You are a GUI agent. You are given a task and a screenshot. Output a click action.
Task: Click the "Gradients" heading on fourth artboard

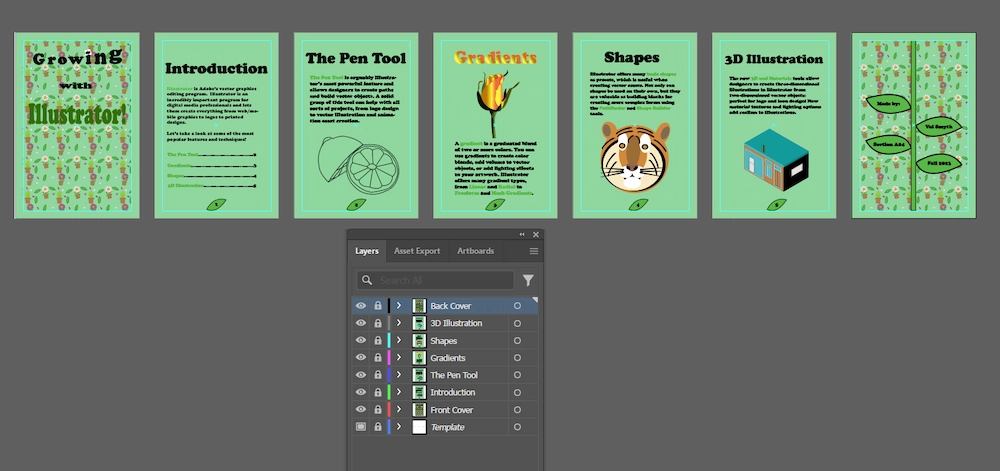tap(496, 59)
